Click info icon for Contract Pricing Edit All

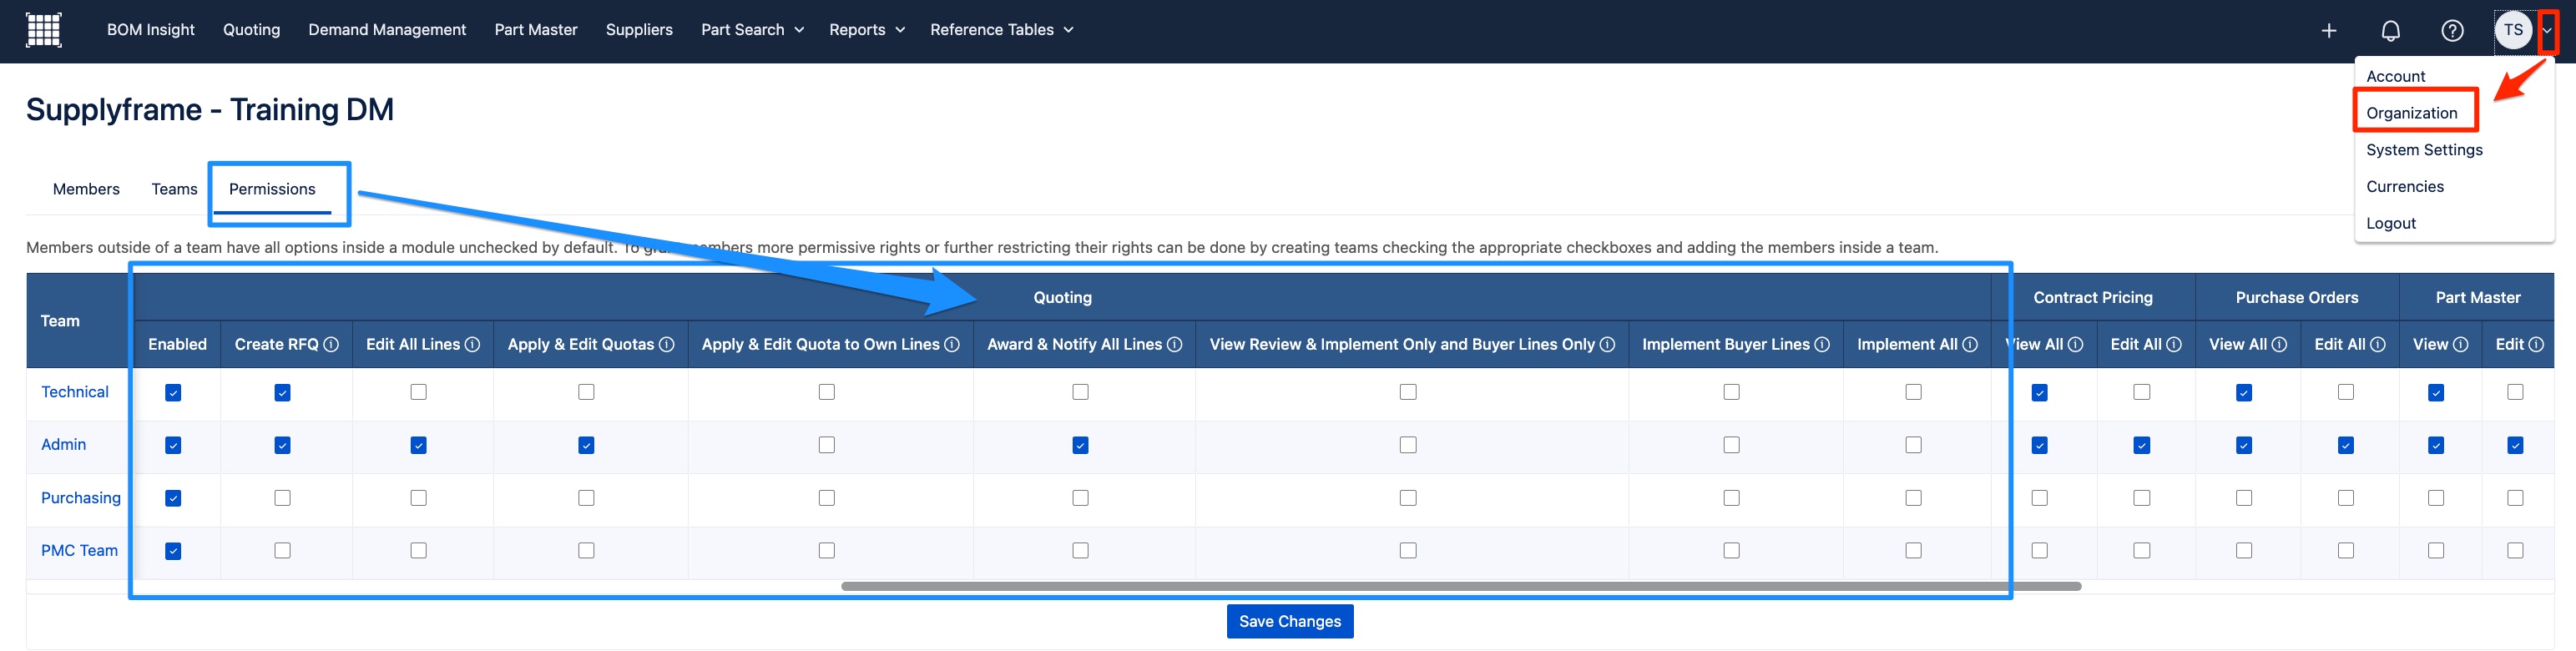point(2174,344)
